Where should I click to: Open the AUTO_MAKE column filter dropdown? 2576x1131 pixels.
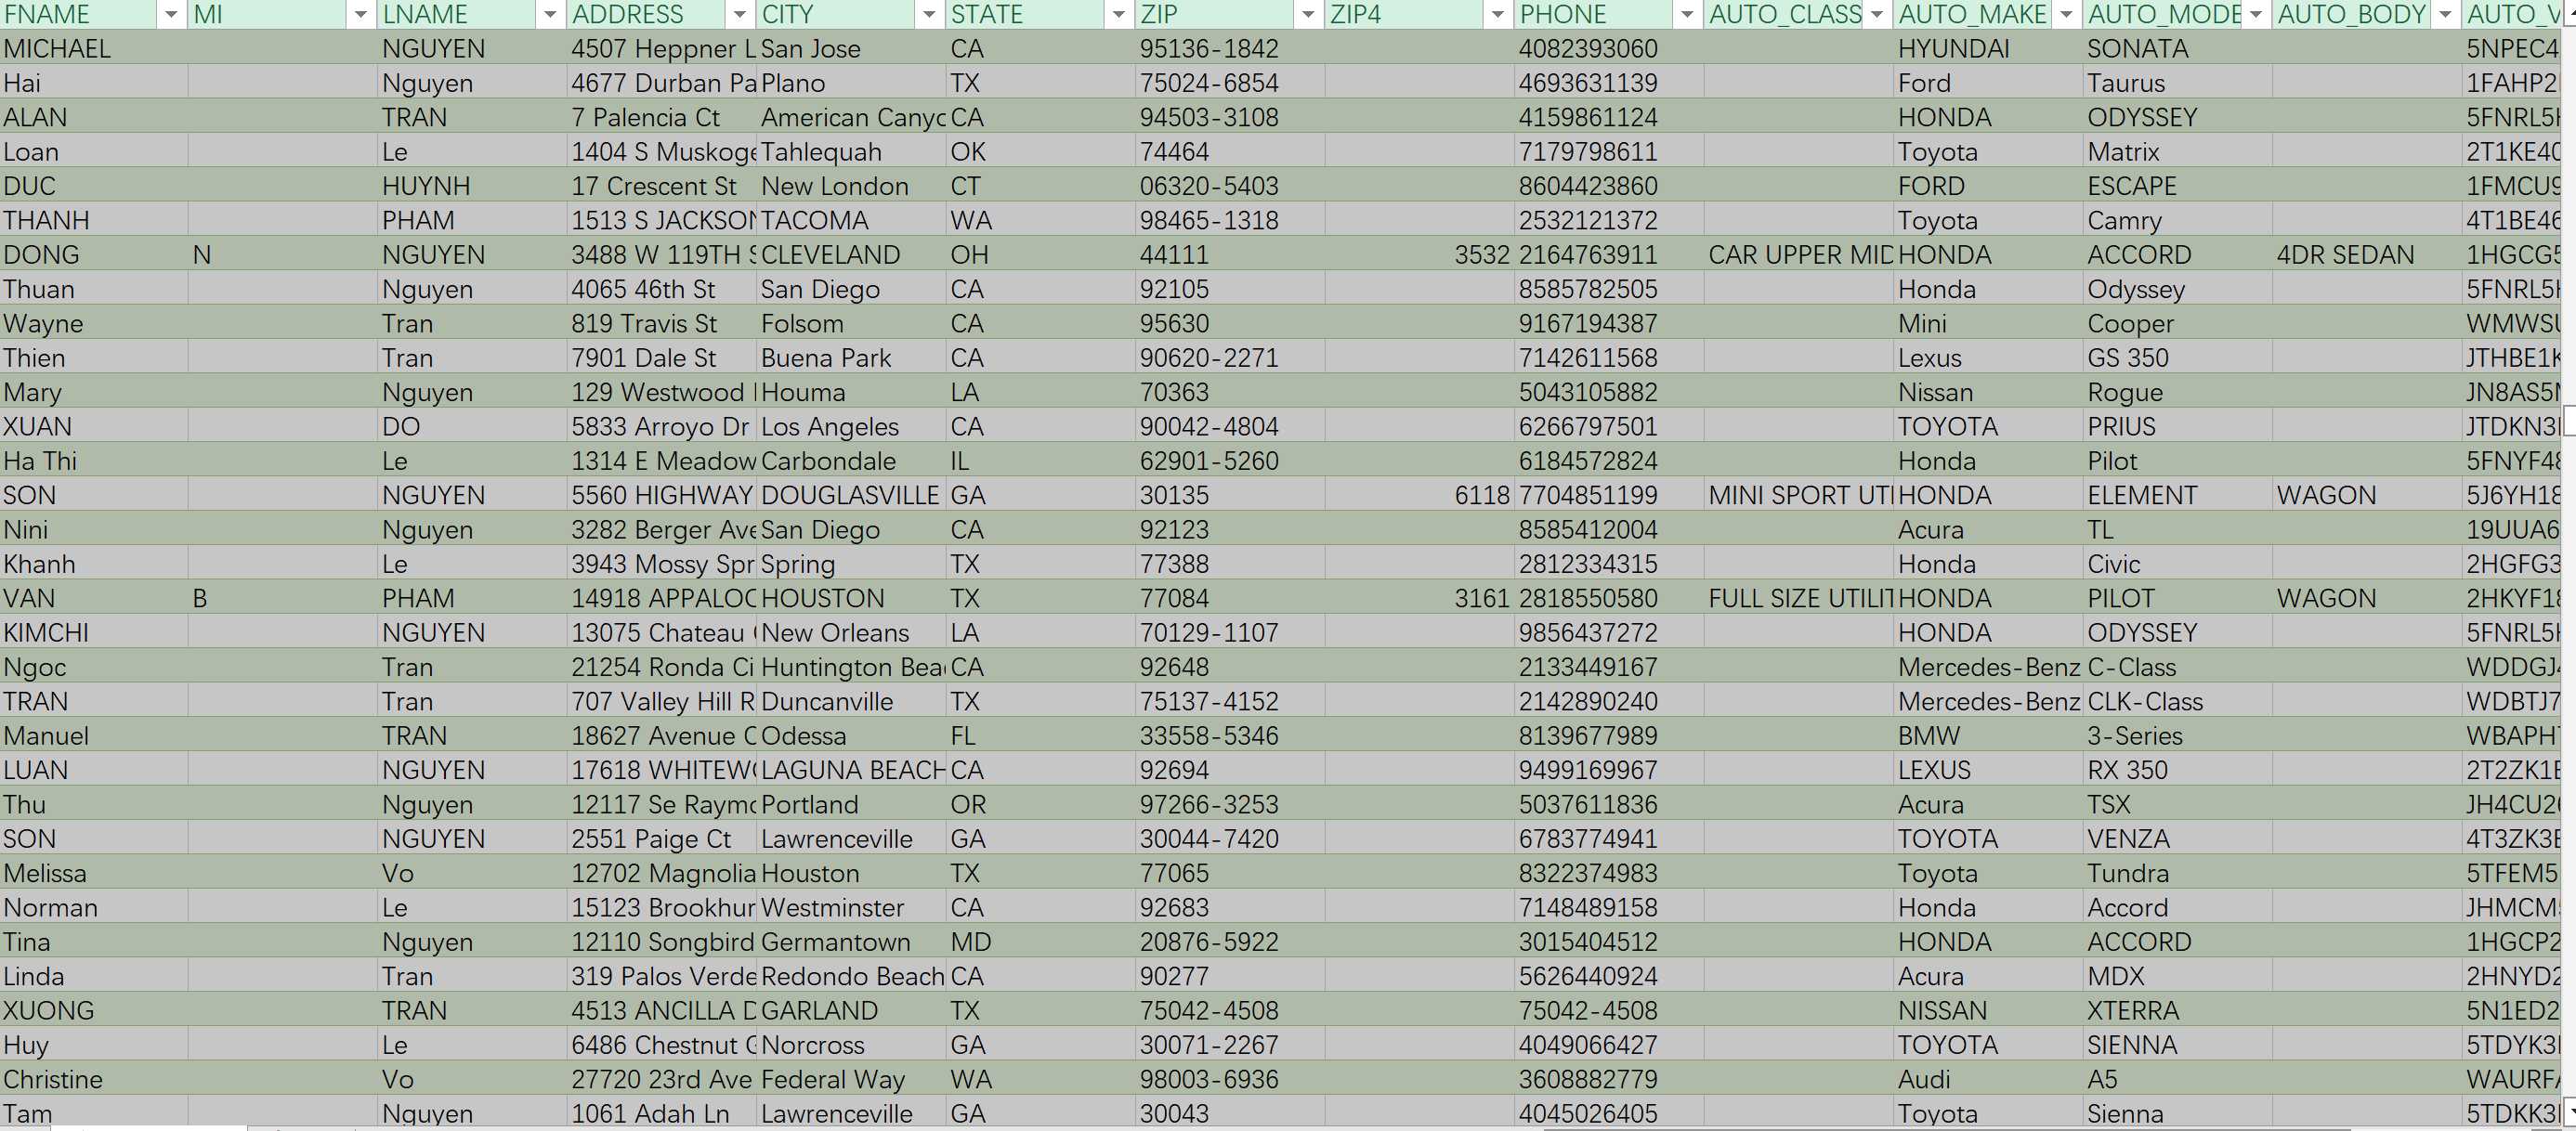(2066, 14)
